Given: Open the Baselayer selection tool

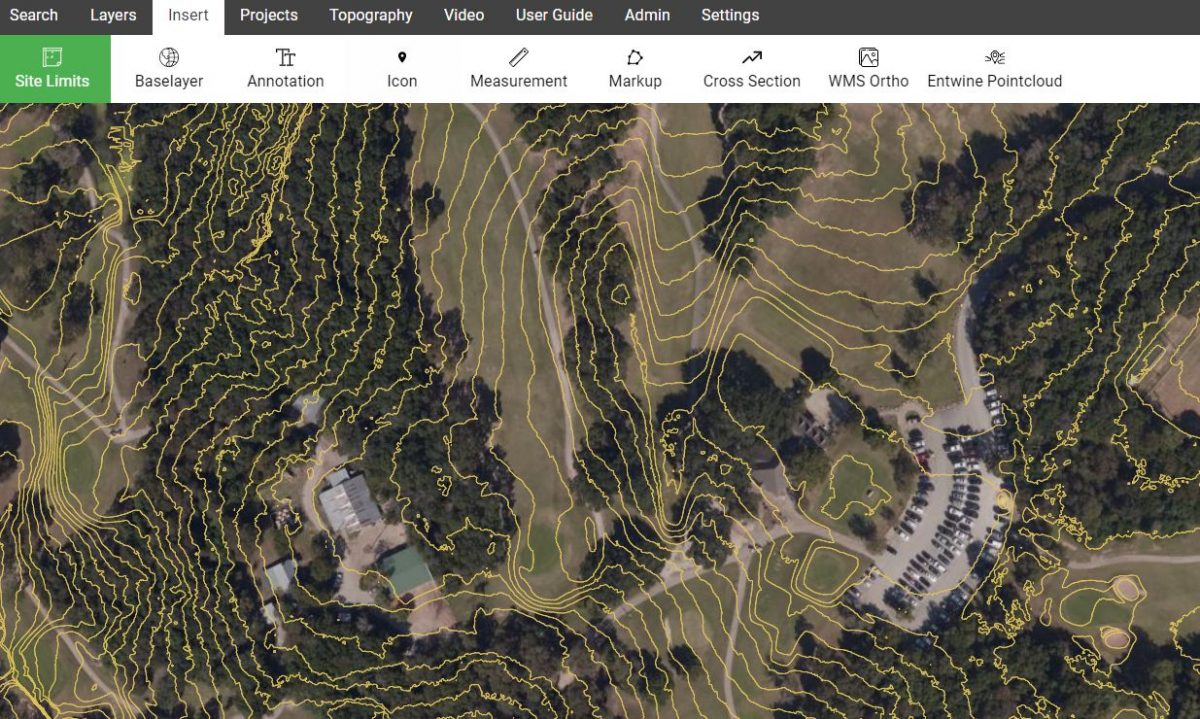Looking at the screenshot, I should [x=167, y=68].
